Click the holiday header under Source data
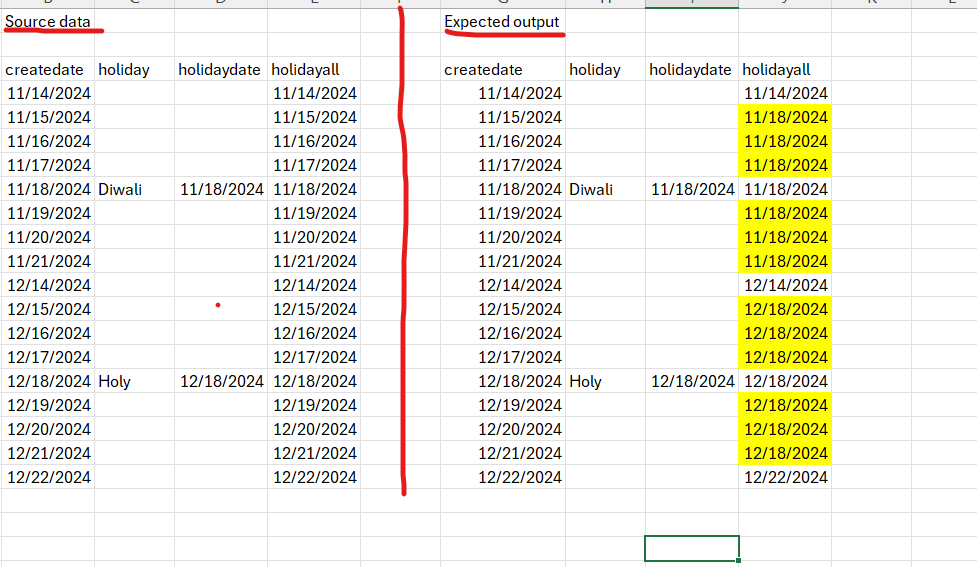977x567 pixels. [x=134, y=69]
